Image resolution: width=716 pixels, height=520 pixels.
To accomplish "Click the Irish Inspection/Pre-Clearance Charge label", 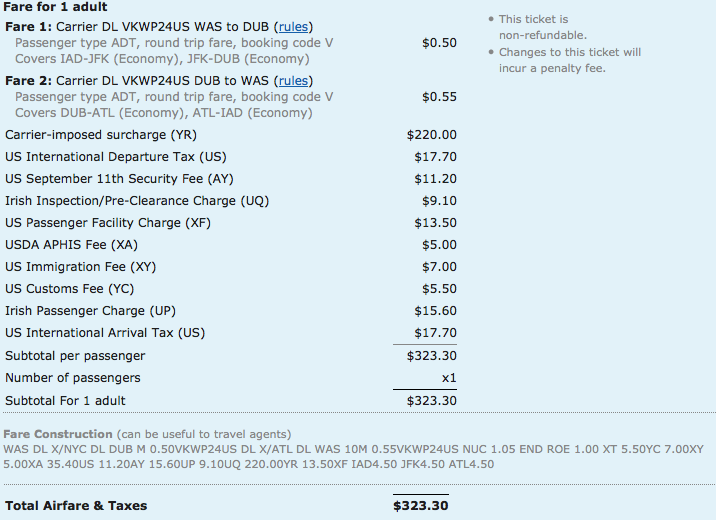I will [x=137, y=201].
